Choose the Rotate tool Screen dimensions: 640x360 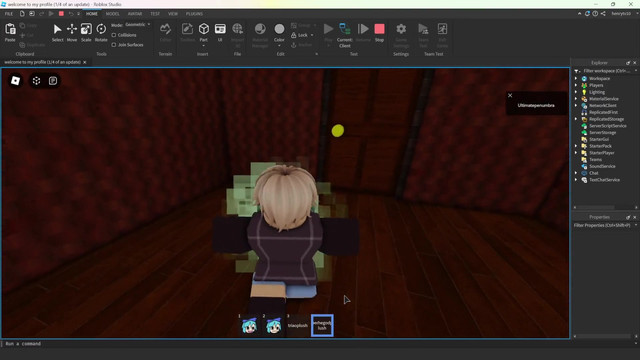click(101, 33)
